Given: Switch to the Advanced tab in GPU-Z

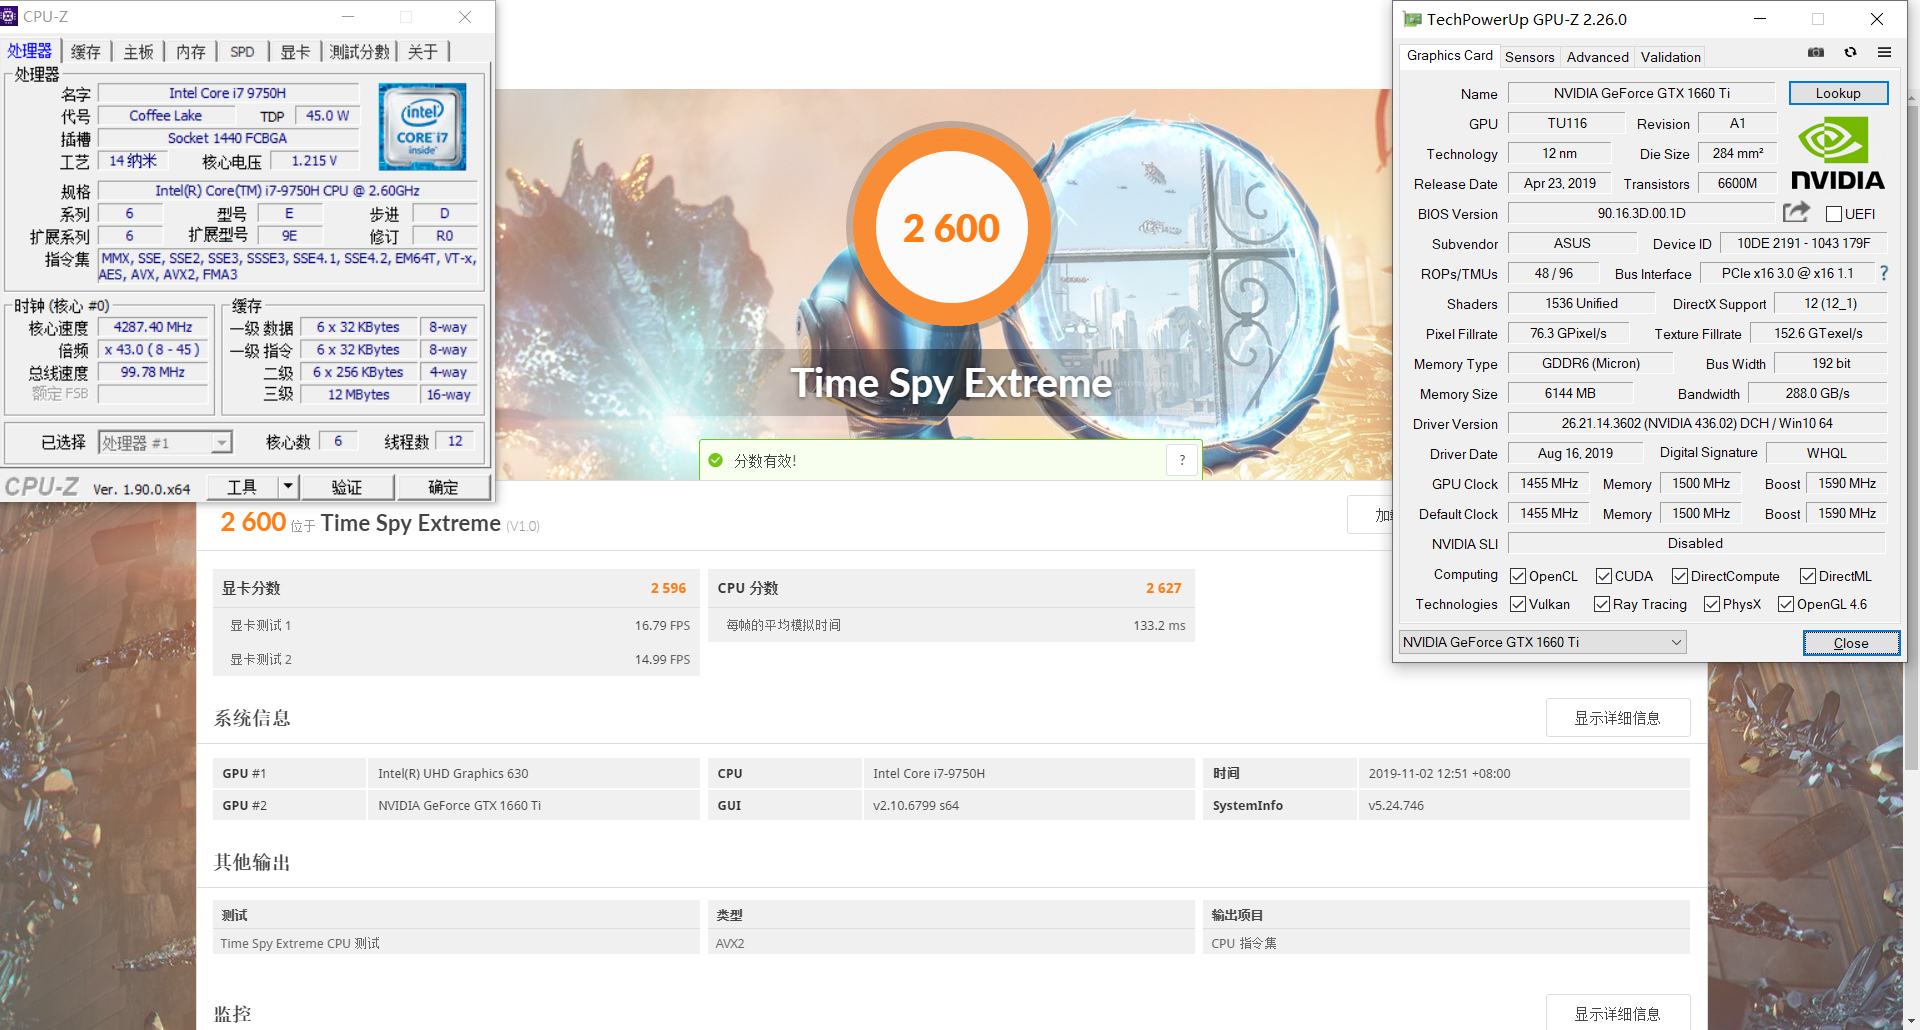Looking at the screenshot, I should coord(1598,57).
